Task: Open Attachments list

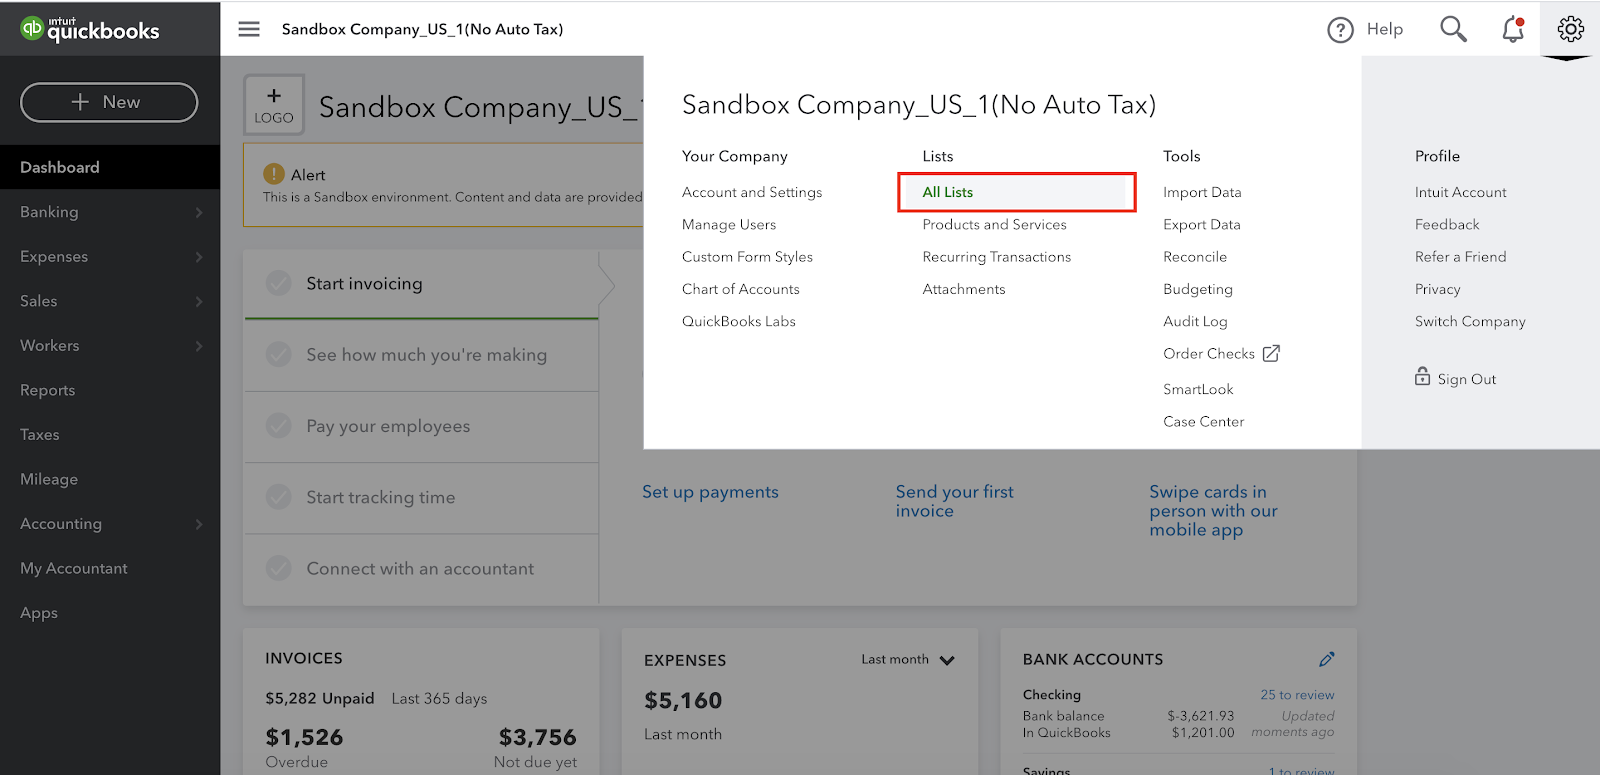Action: (964, 289)
